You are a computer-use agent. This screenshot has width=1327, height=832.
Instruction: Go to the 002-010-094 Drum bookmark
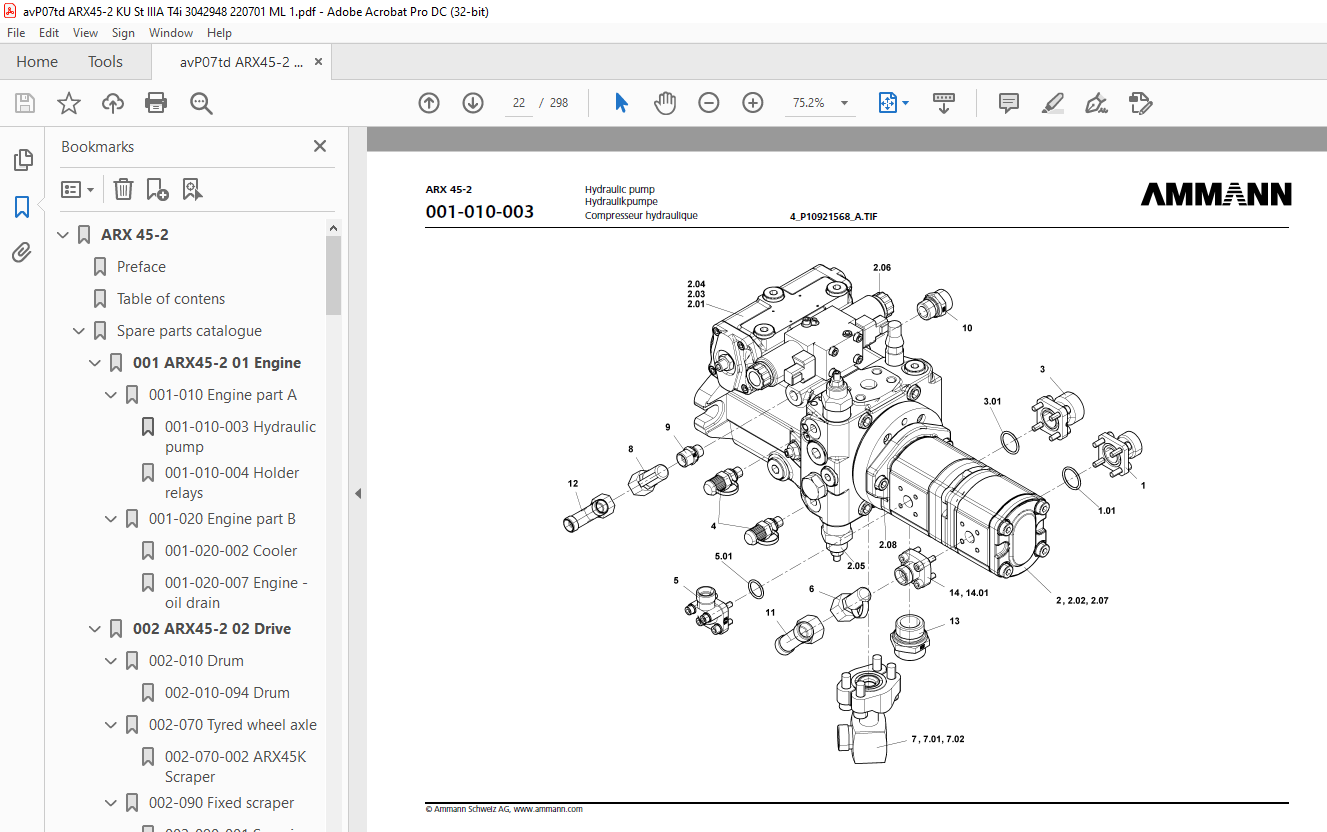click(x=227, y=693)
